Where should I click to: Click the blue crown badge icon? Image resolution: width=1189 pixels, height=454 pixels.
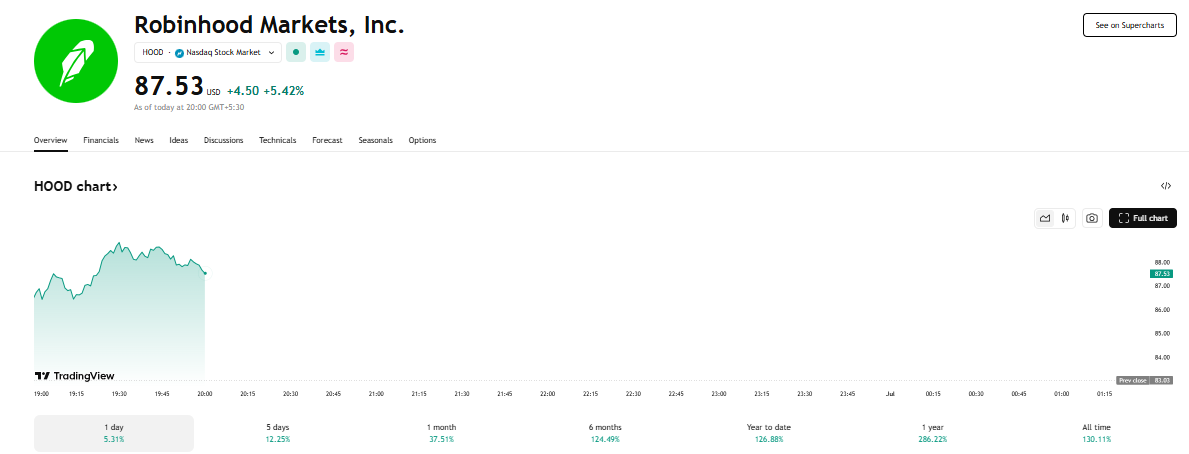pyautogui.click(x=320, y=52)
